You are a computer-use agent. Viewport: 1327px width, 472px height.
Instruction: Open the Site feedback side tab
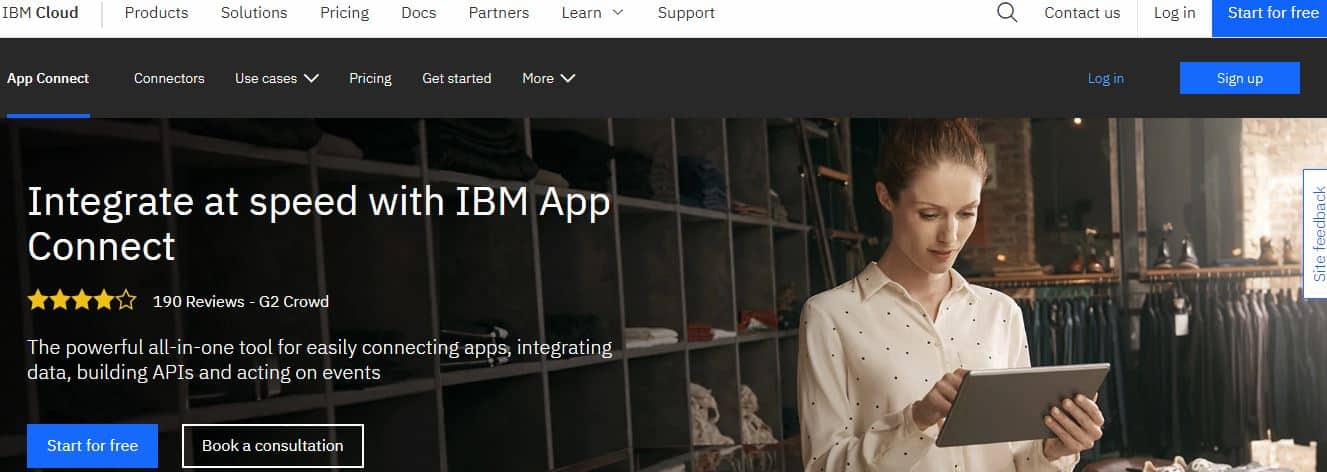pyautogui.click(x=1316, y=233)
